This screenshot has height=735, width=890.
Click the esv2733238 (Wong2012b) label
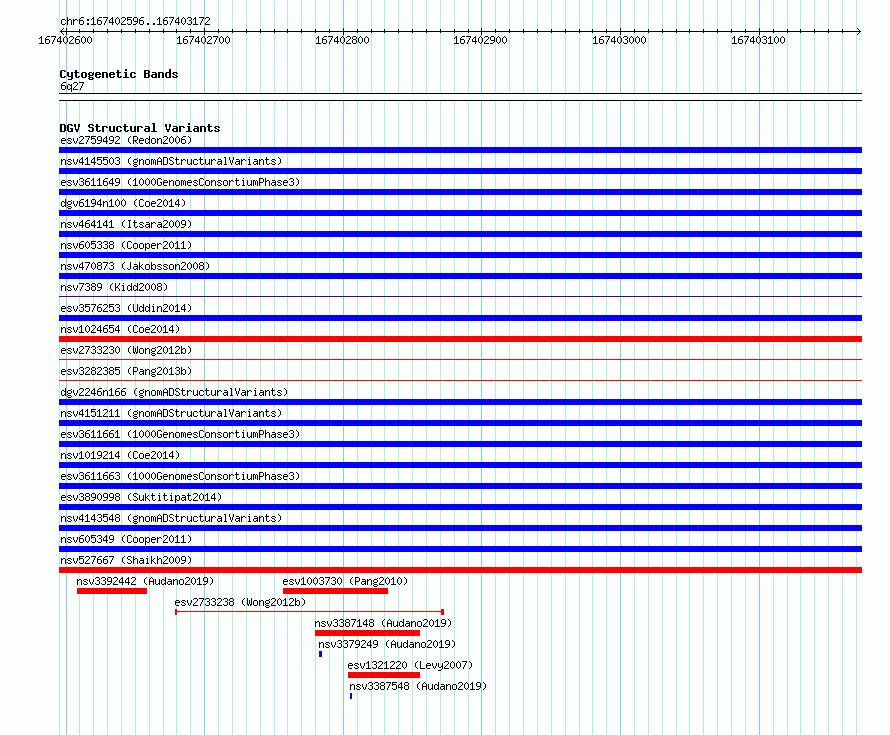[x=240, y=602]
